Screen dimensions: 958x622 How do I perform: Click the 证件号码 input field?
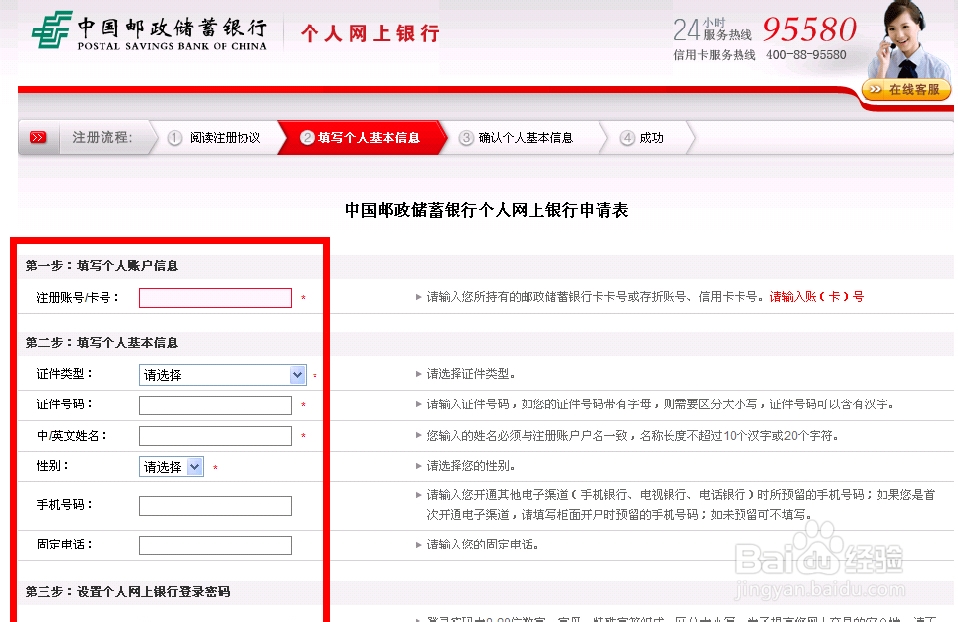click(x=215, y=405)
